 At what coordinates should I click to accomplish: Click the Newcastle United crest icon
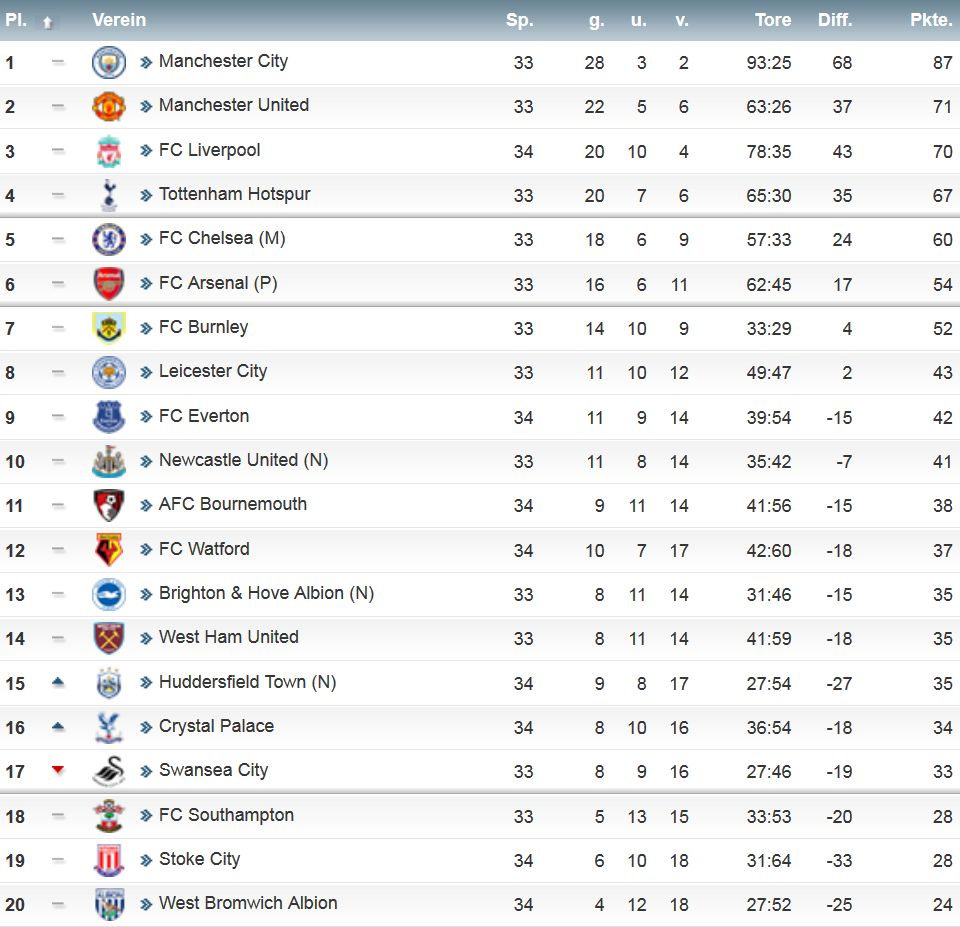pos(108,461)
